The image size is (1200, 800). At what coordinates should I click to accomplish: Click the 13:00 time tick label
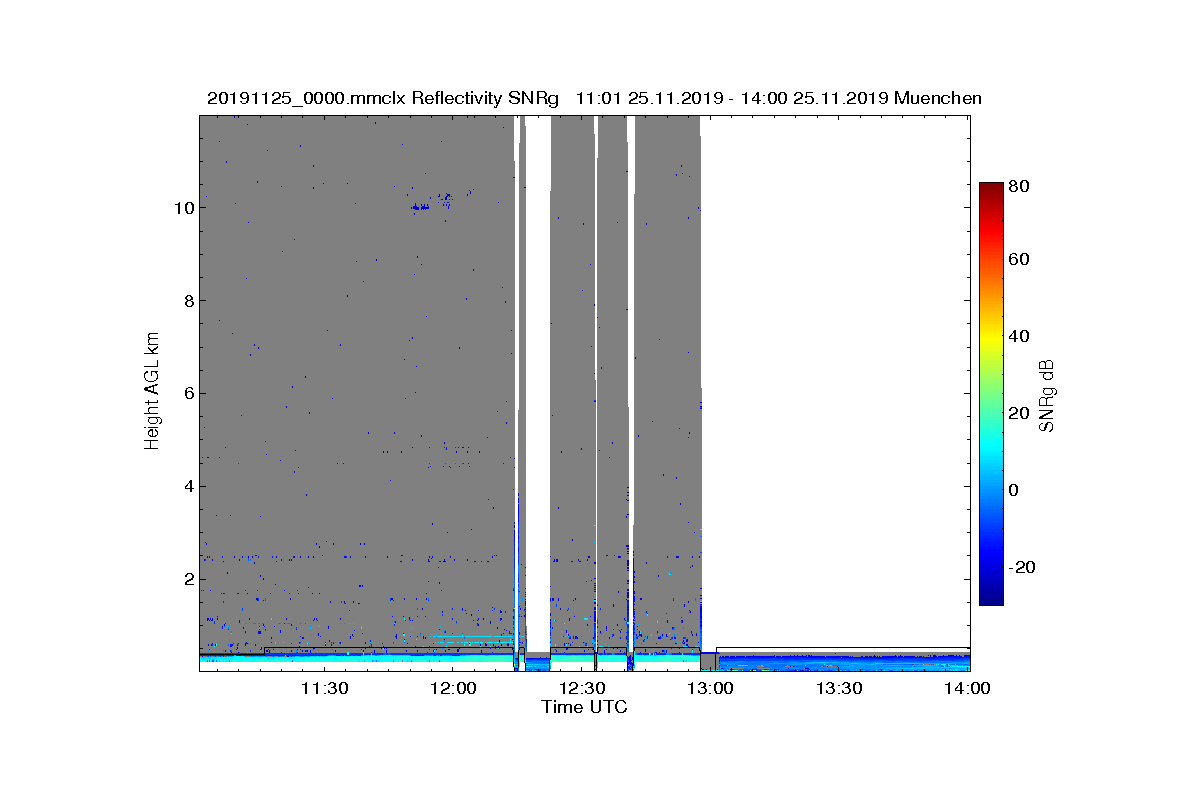point(711,689)
